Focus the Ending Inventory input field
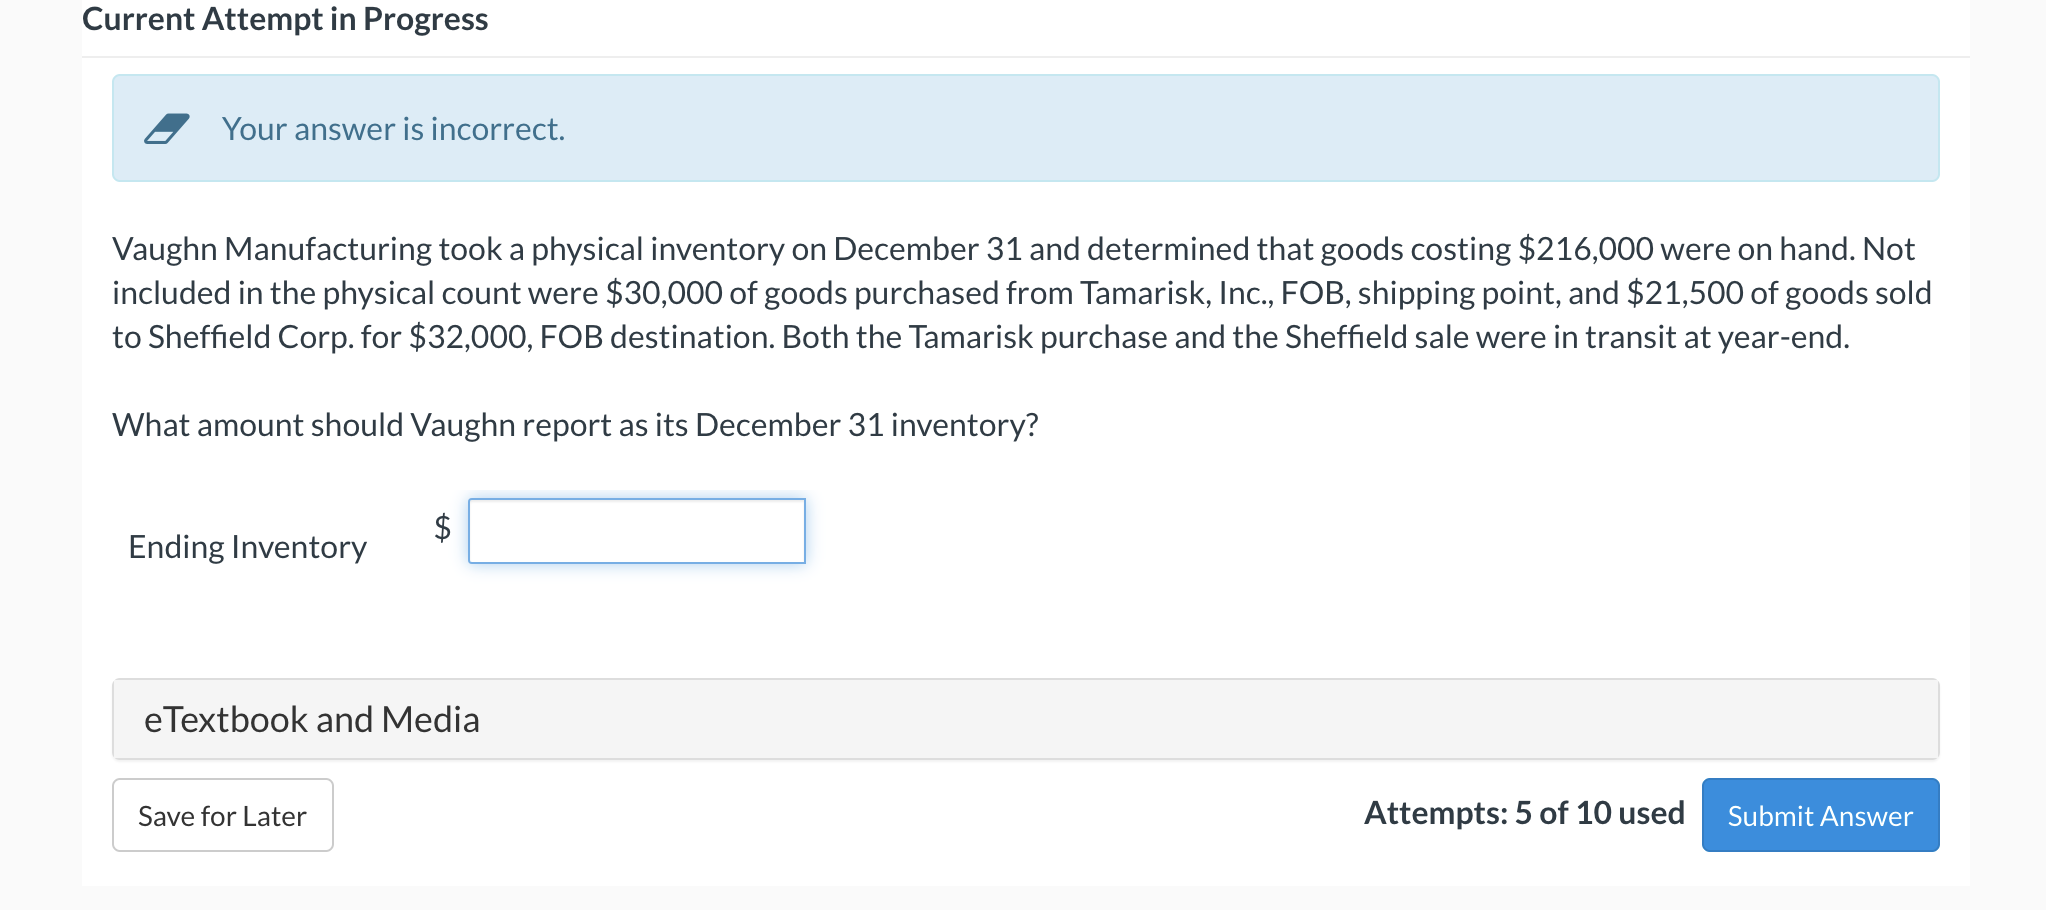The width and height of the screenshot is (2046, 910). [636, 531]
